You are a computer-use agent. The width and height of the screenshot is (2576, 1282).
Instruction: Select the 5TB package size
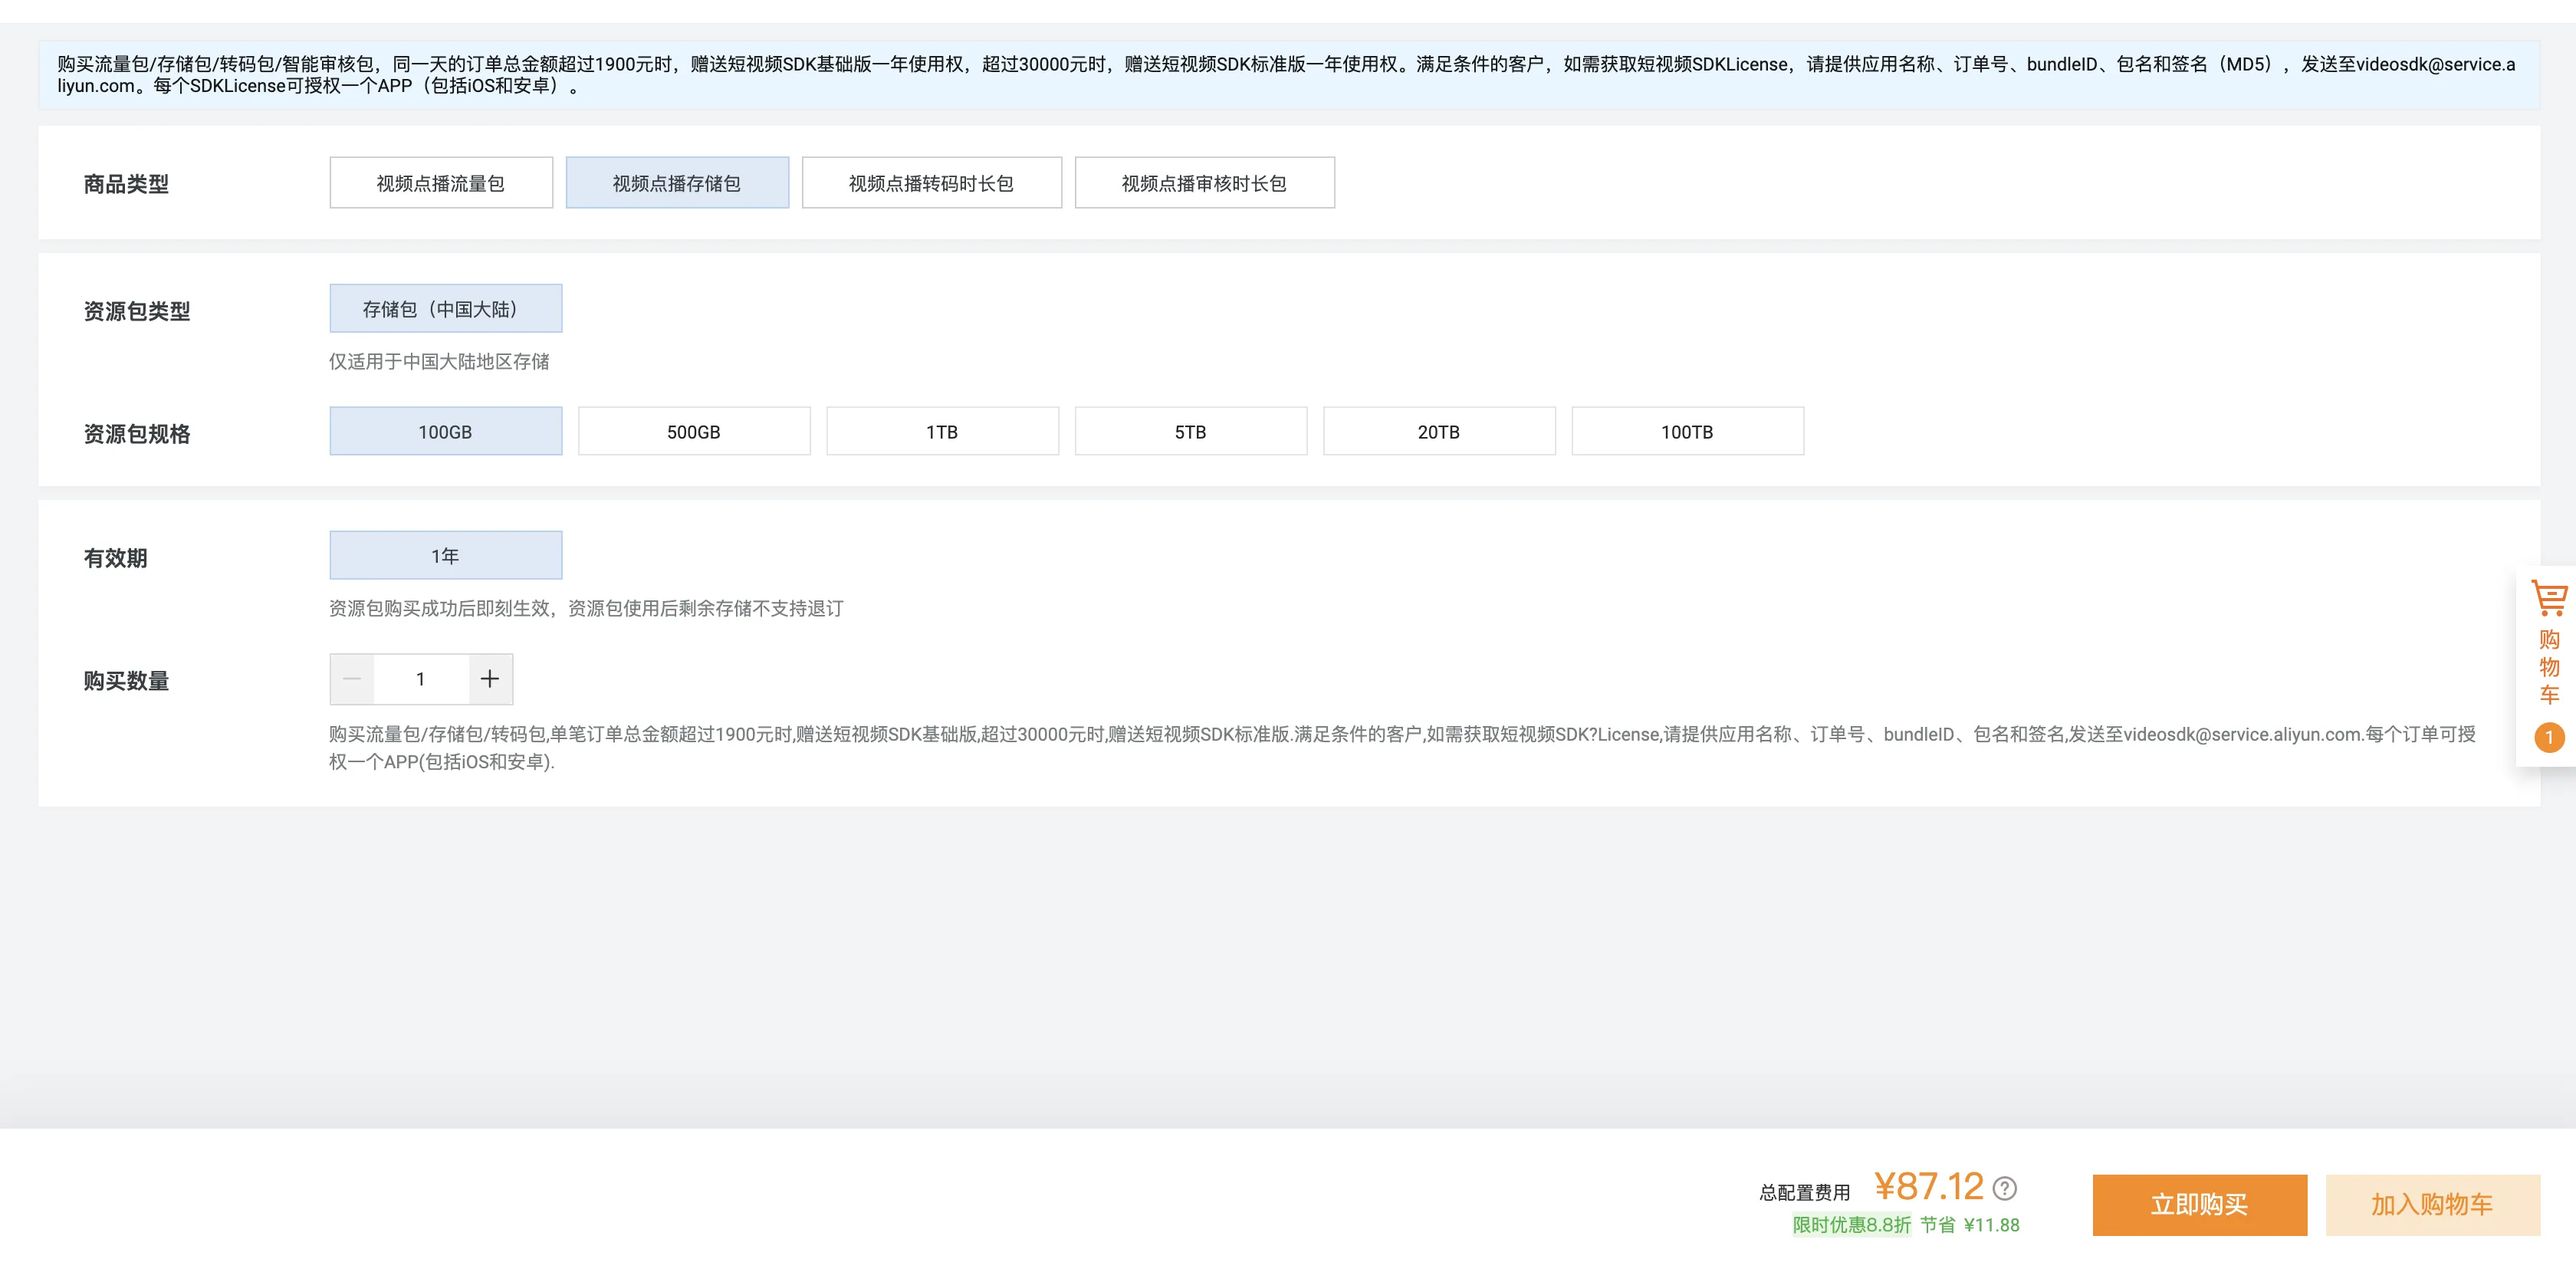click(1191, 431)
